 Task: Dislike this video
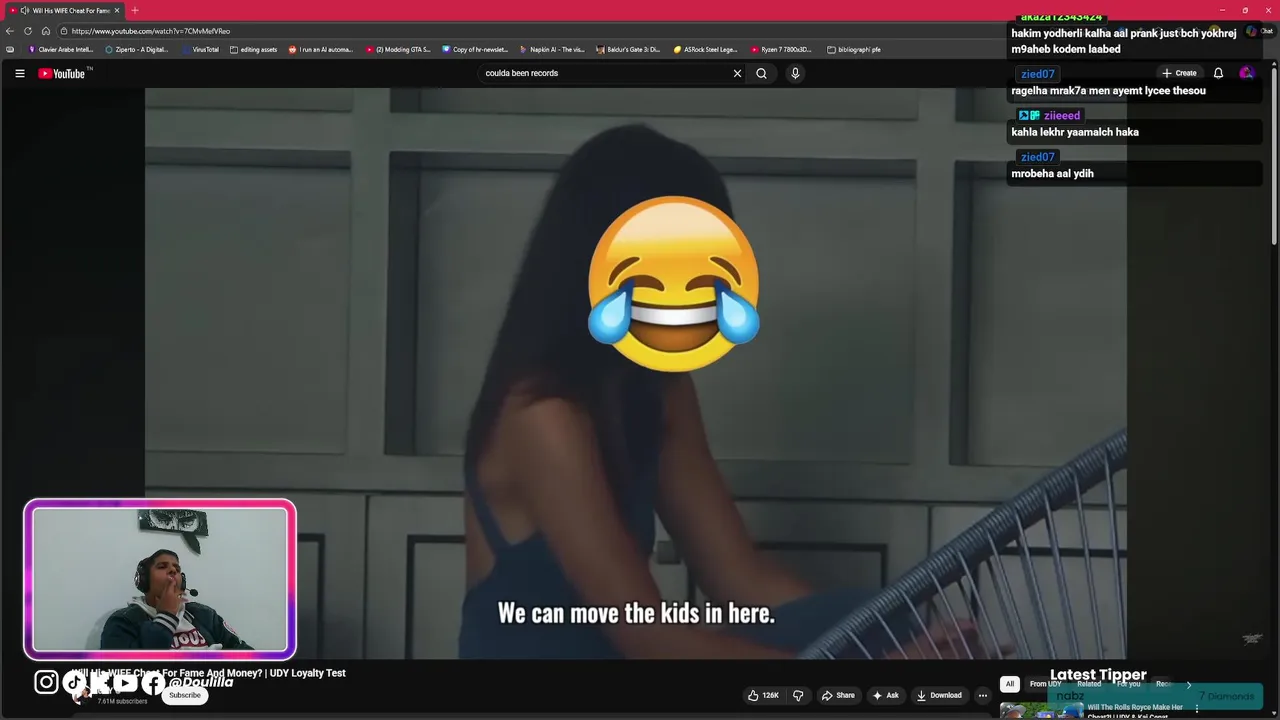(798, 695)
